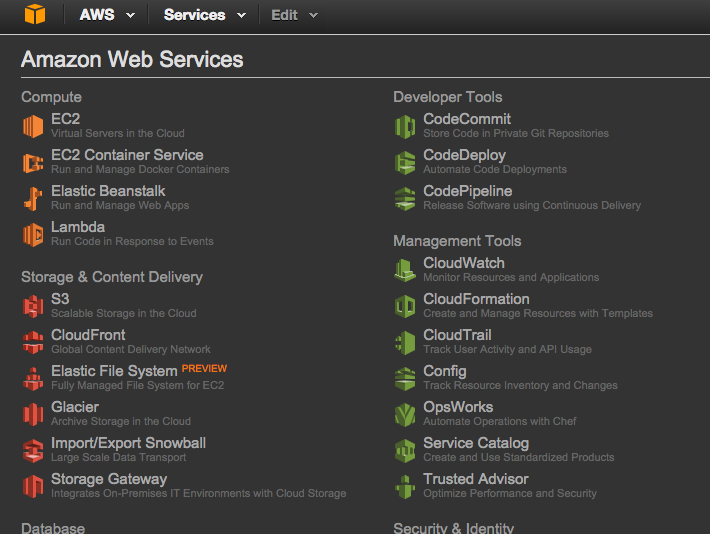
Task: Open the CloudTrail service icon
Action: pos(405,342)
